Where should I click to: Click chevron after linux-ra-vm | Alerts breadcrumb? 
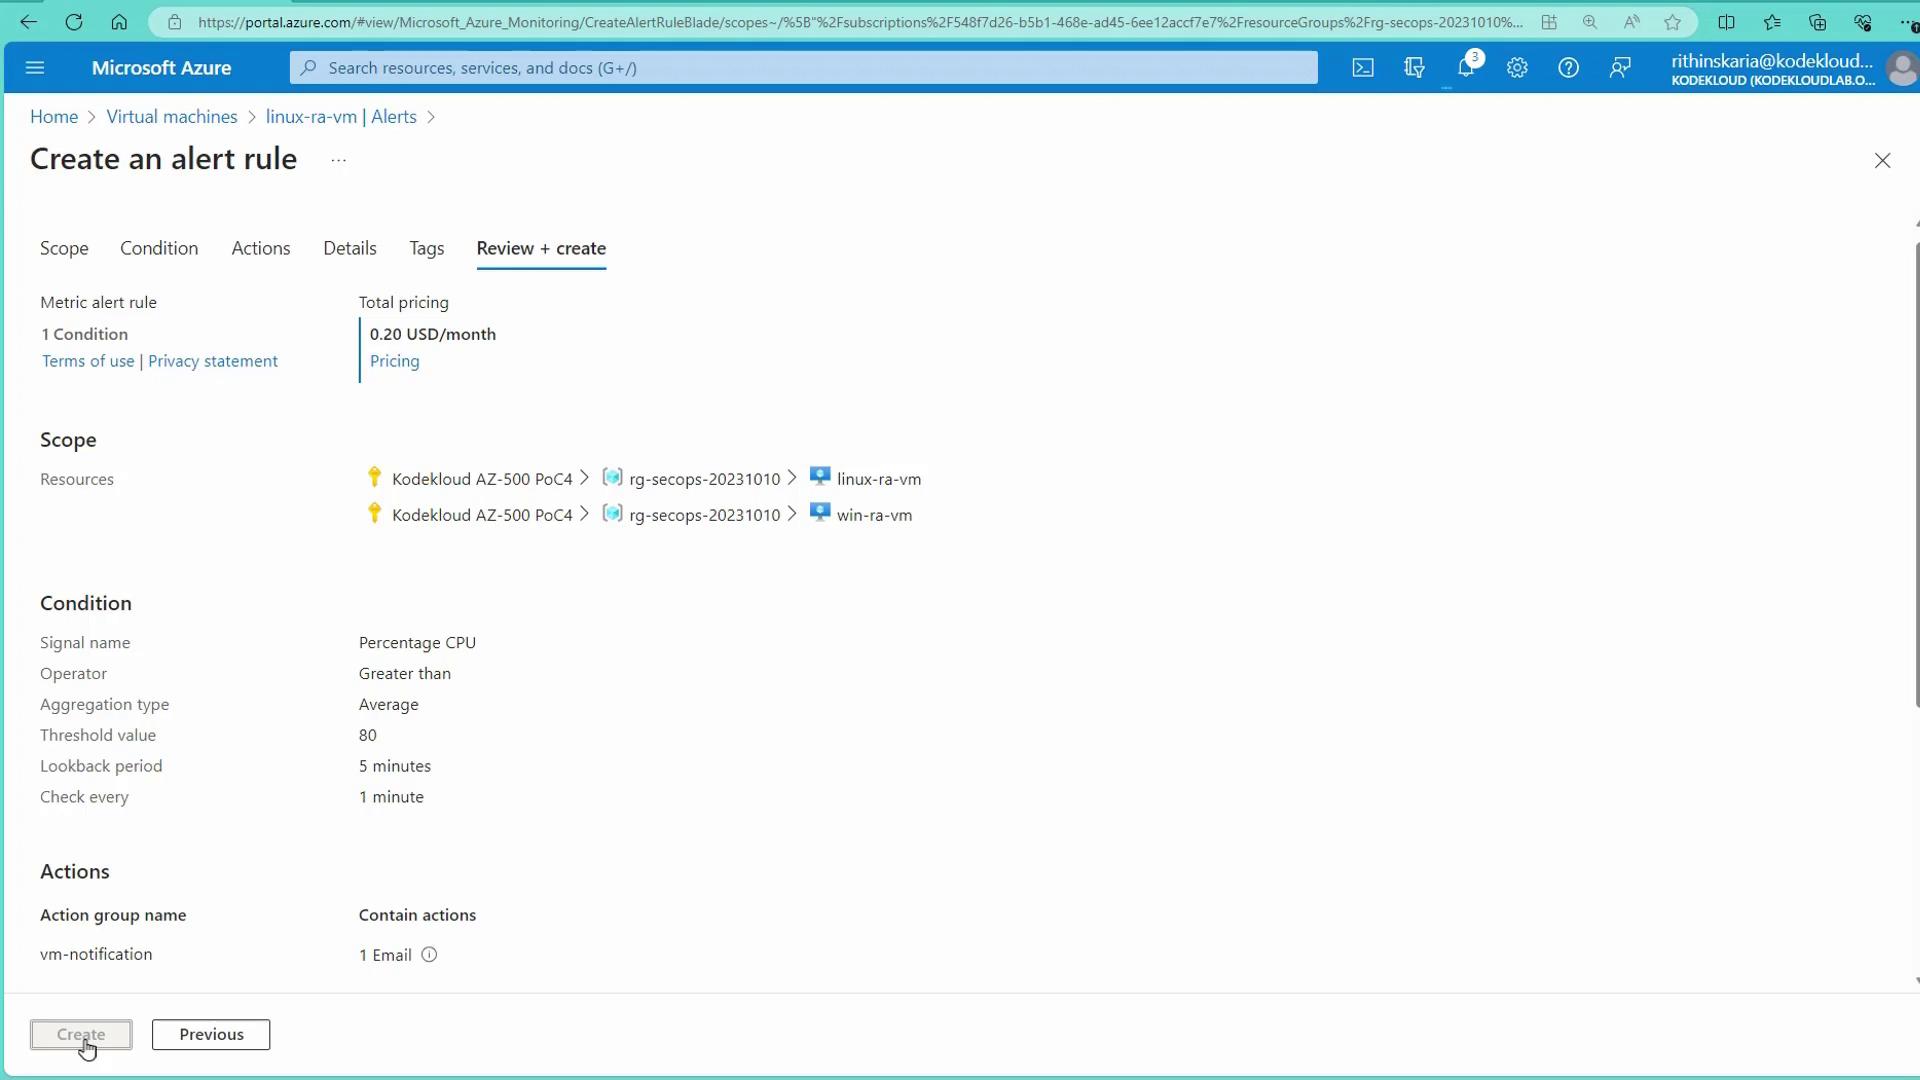431,117
